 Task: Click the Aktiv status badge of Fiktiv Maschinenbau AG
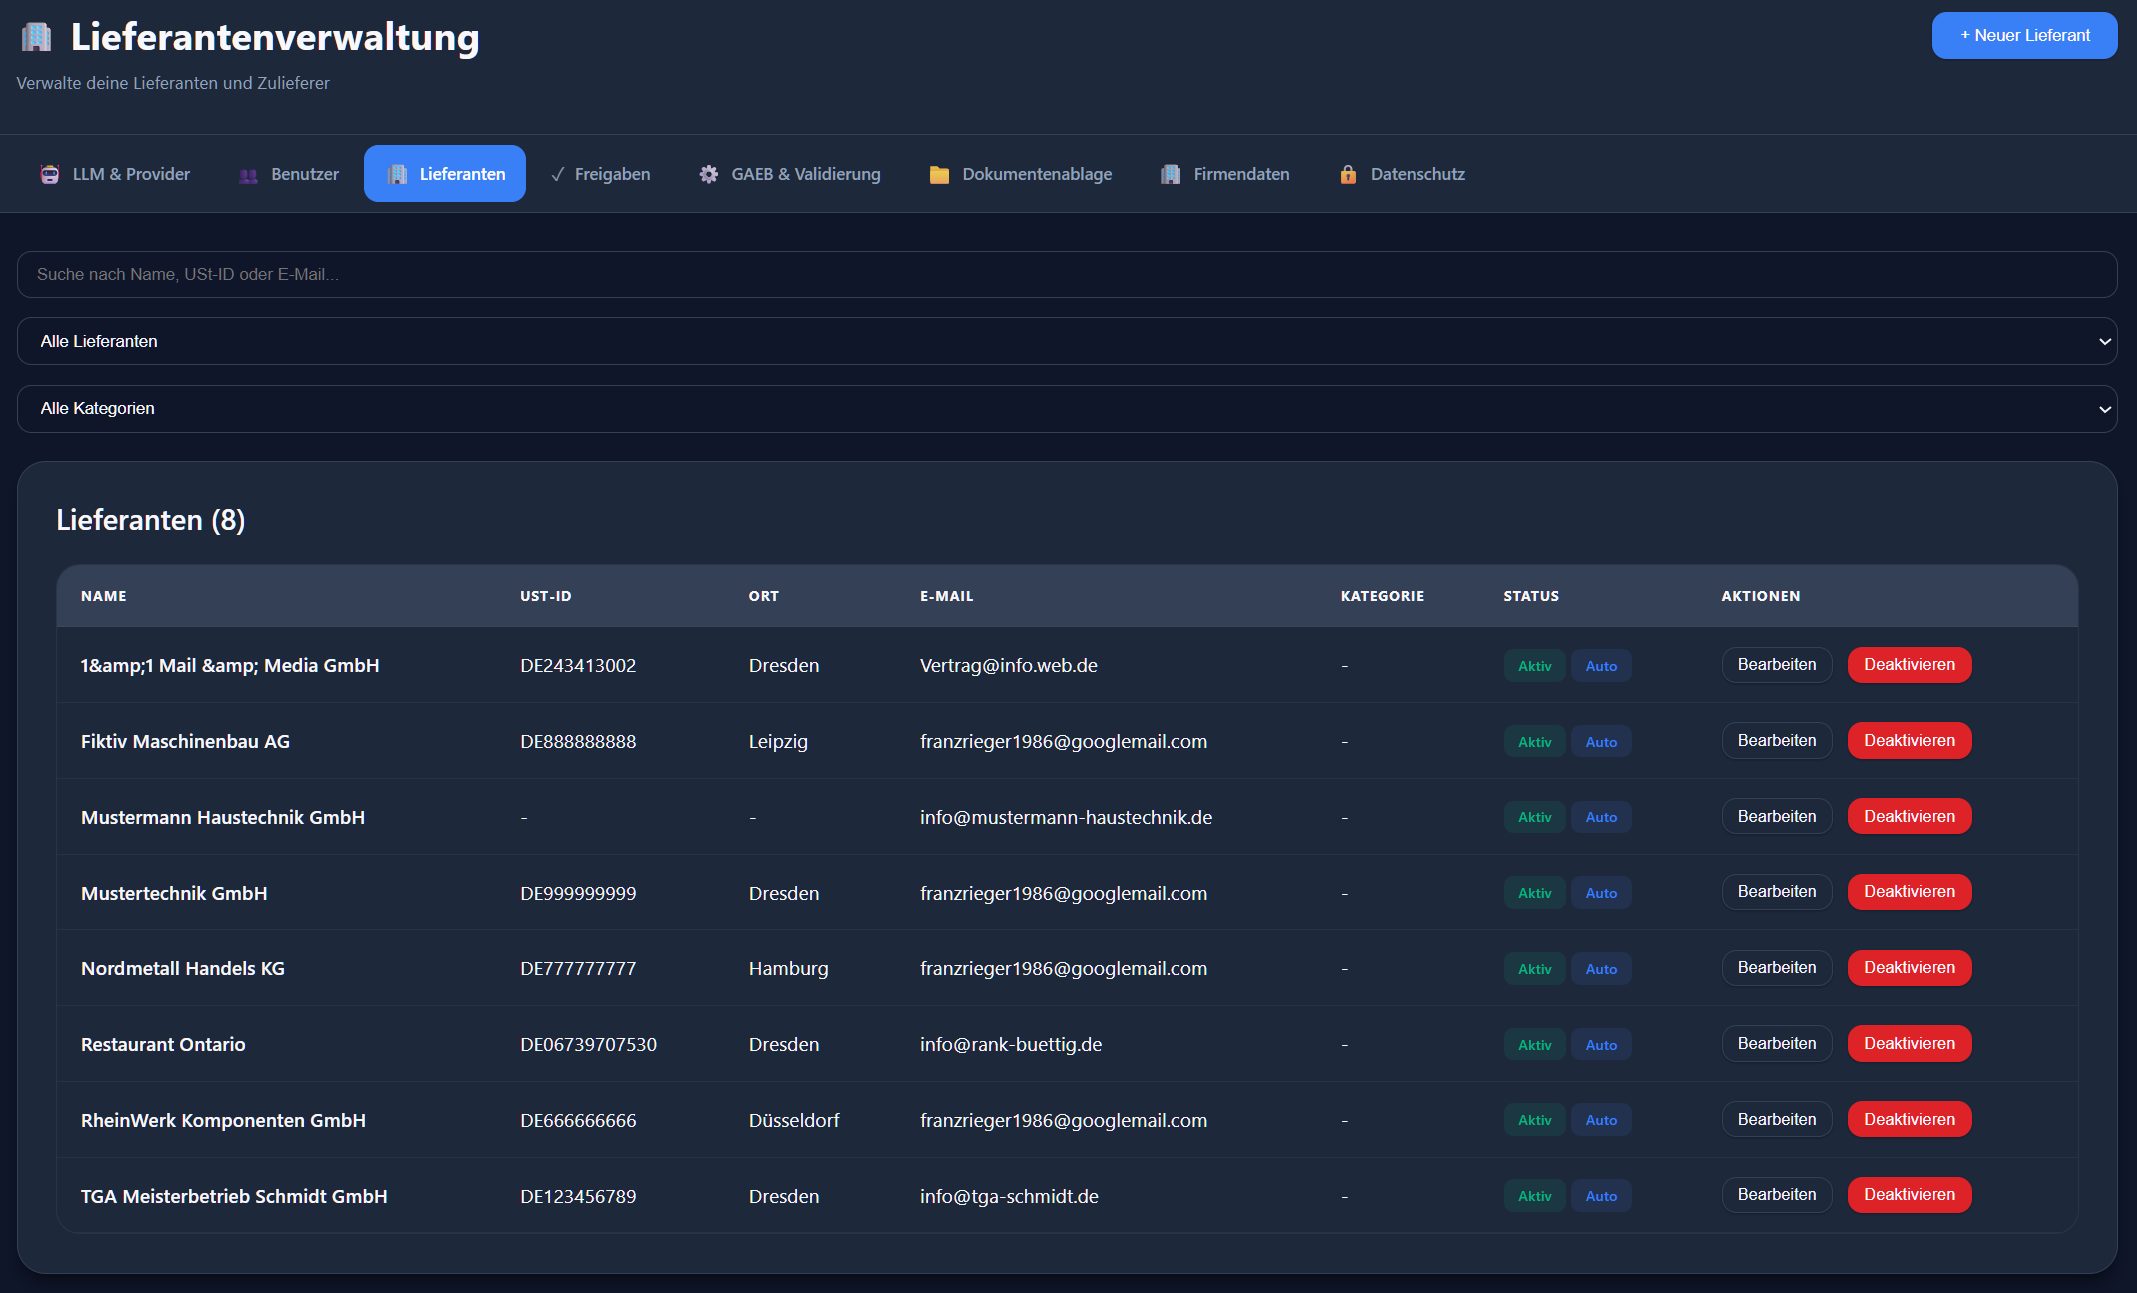point(1534,742)
